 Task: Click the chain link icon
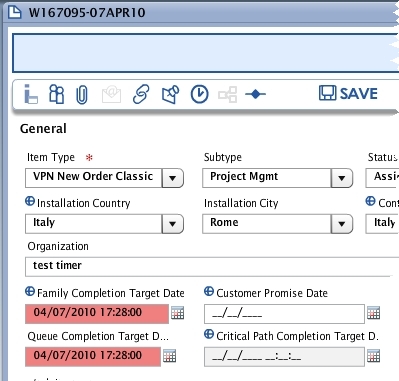[x=141, y=94]
